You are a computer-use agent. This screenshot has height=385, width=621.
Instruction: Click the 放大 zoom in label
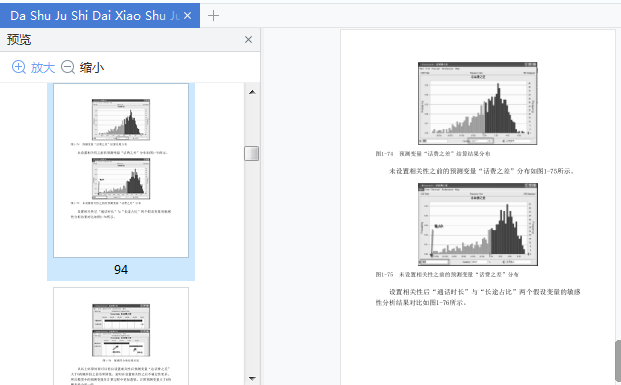tap(43, 67)
